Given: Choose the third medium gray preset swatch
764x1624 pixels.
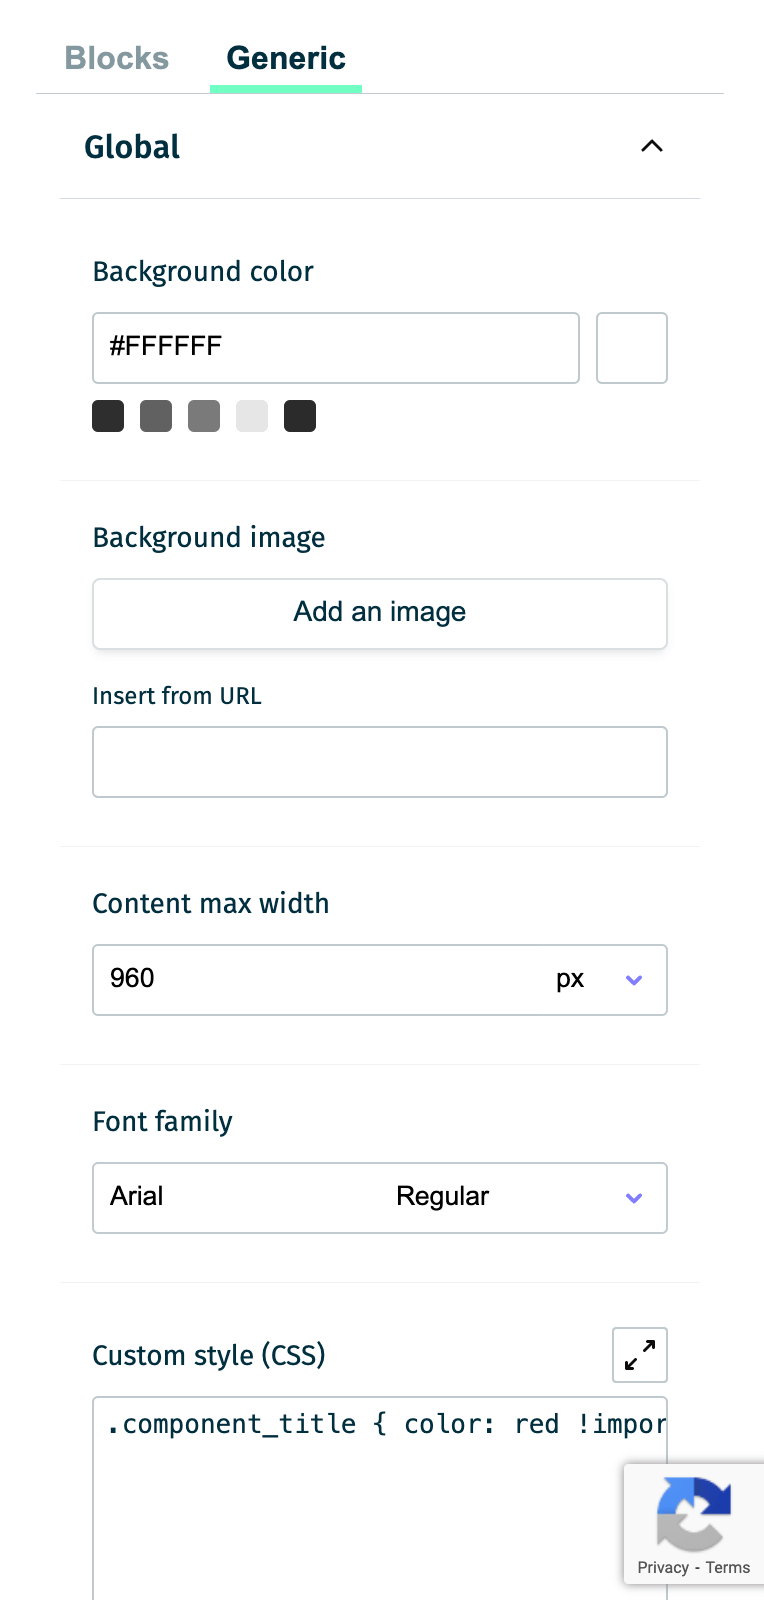Looking at the screenshot, I should [204, 416].
